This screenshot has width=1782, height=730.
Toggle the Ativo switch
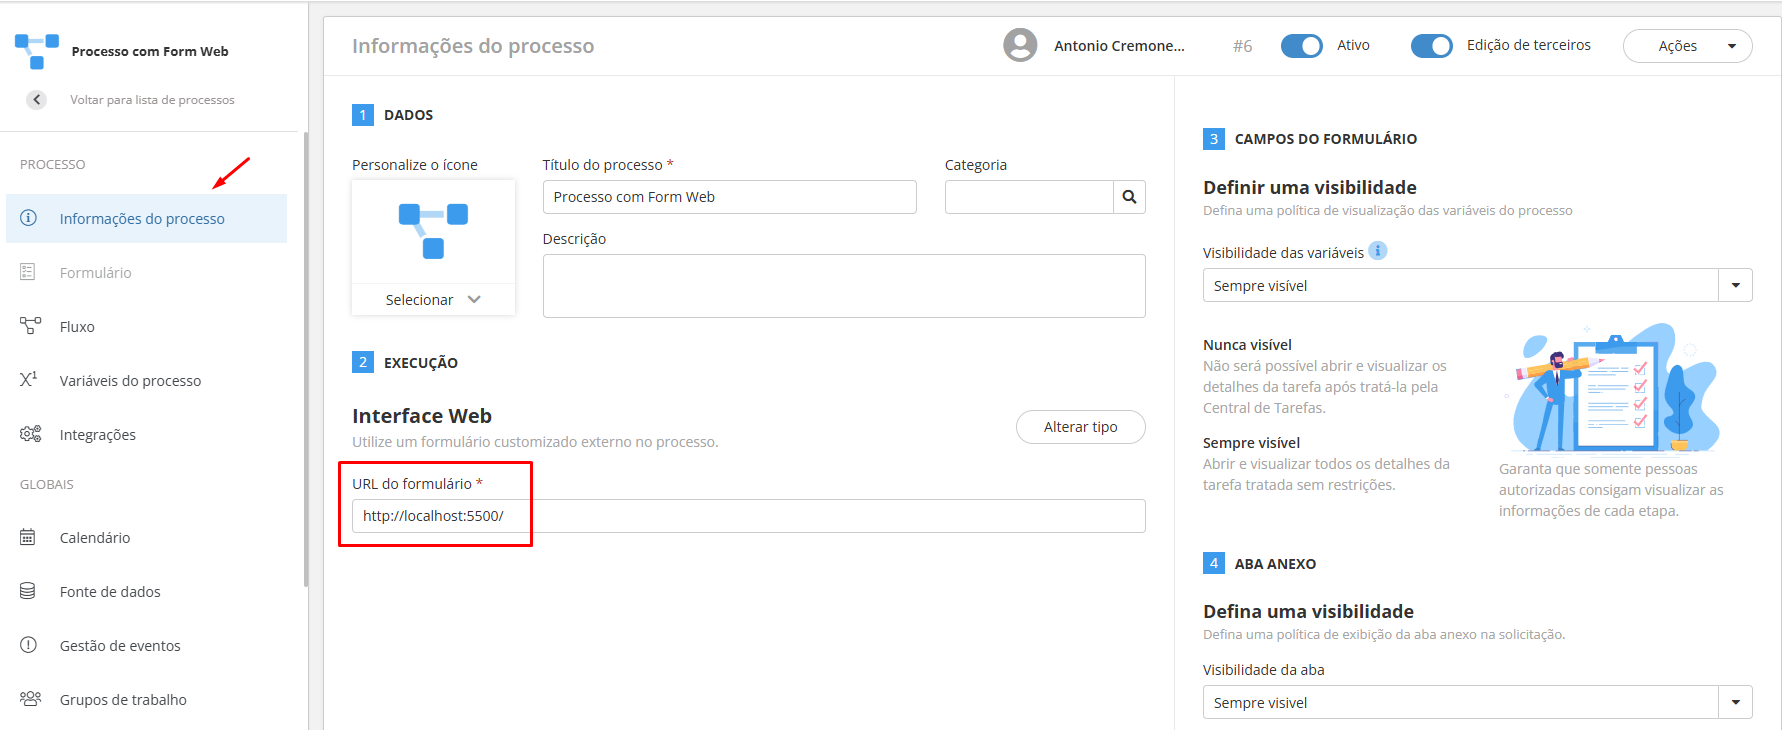[1302, 46]
